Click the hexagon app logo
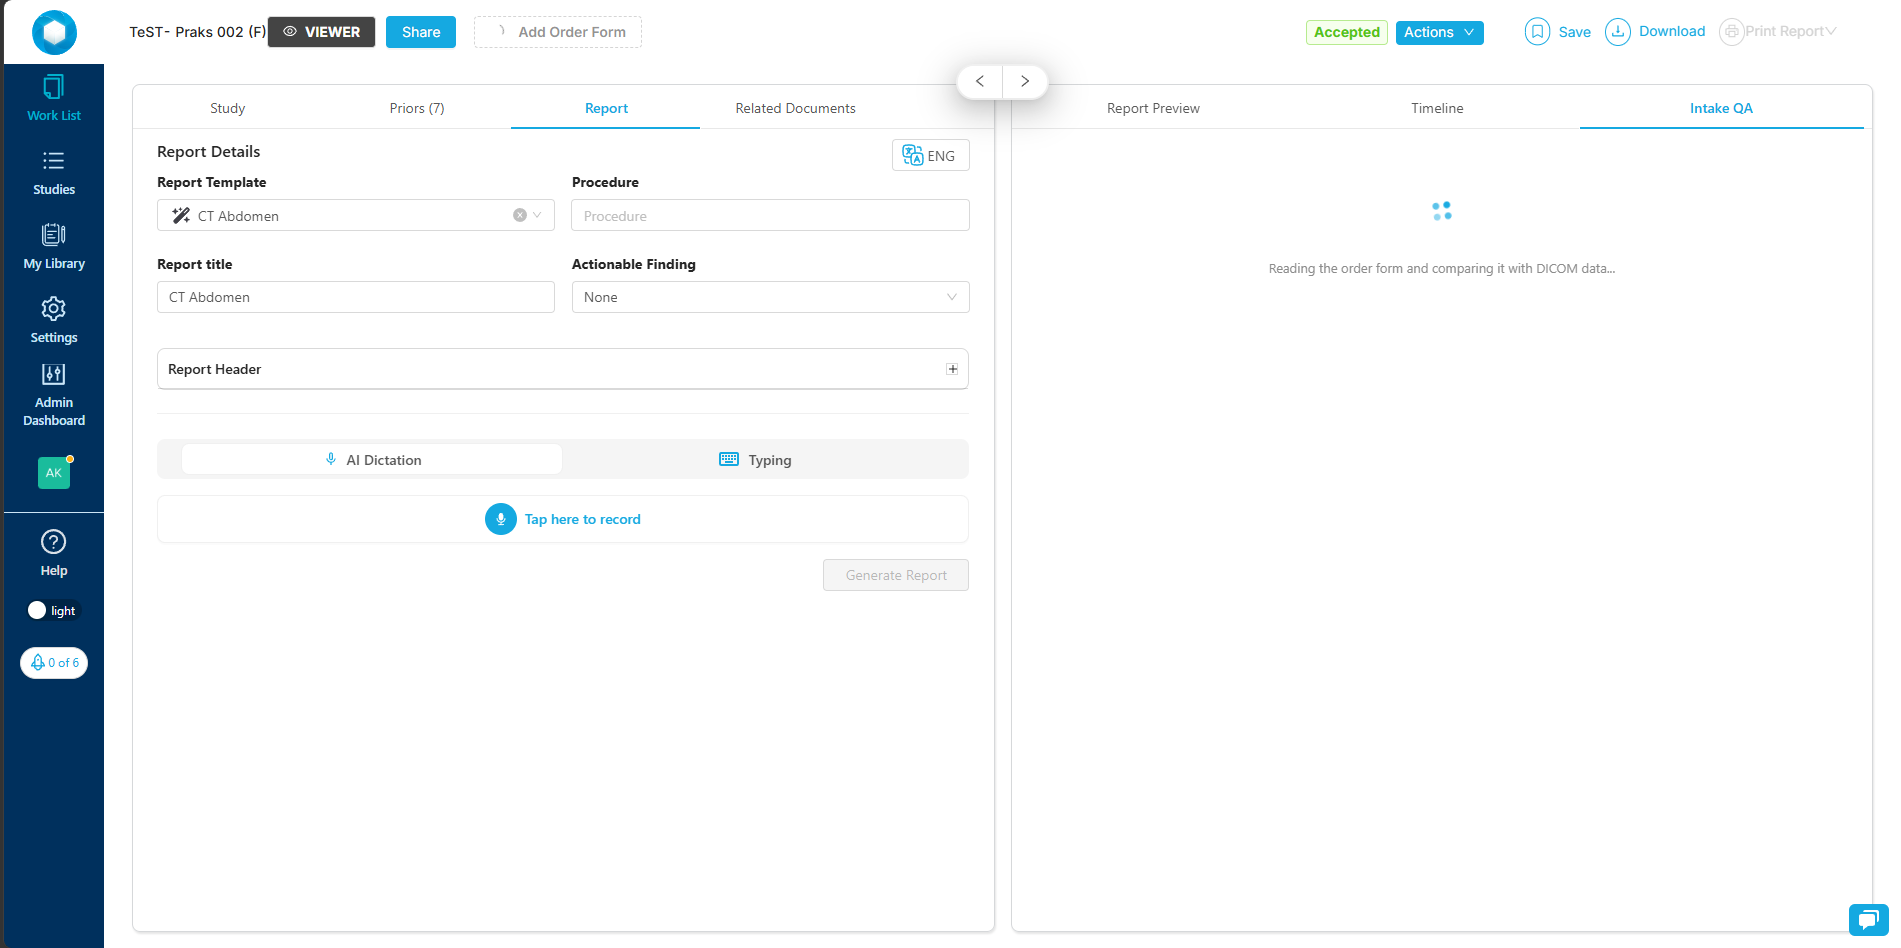Screen dimensions: 1901x948 (x=54, y=32)
